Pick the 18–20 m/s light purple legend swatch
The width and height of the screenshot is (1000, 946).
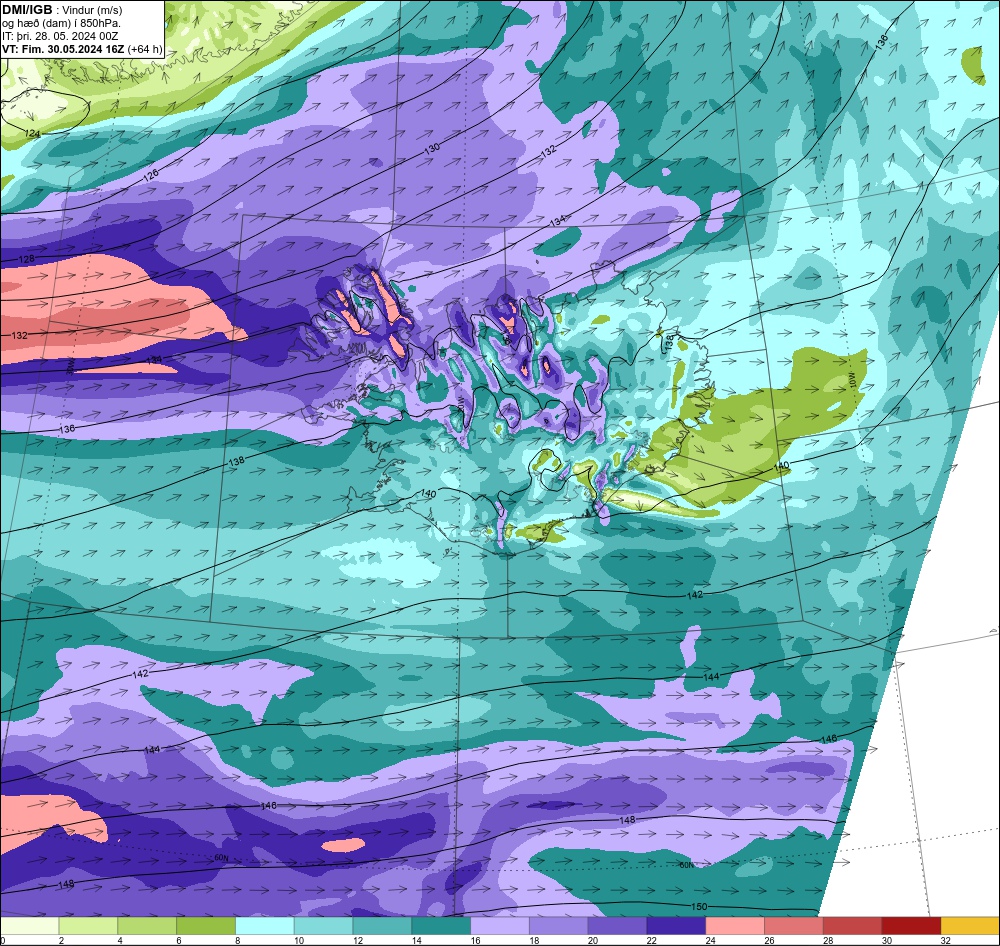pos(559,926)
